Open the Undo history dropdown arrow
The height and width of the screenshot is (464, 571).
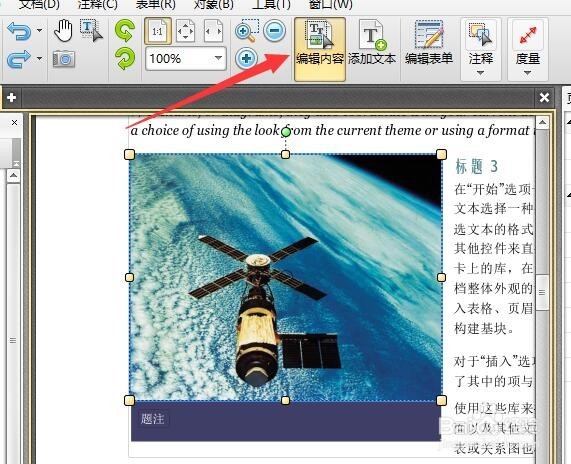point(39,30)
